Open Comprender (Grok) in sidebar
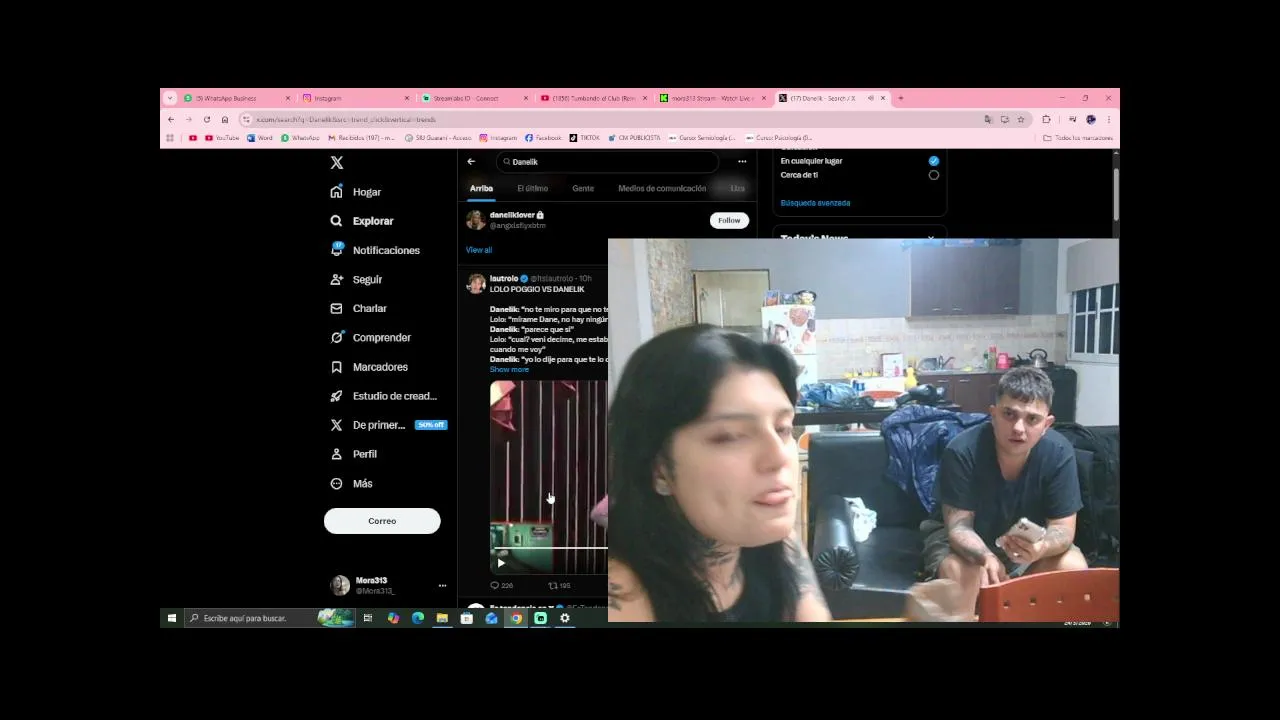Viewport: 1280px width, 720px height. tap(370, 337)
